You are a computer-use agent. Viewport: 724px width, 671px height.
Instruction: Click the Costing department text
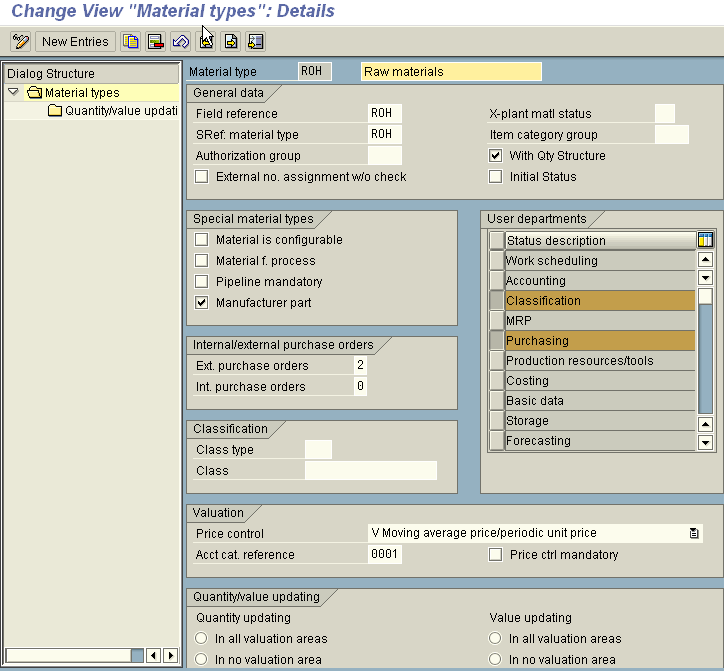pos(527,381)
